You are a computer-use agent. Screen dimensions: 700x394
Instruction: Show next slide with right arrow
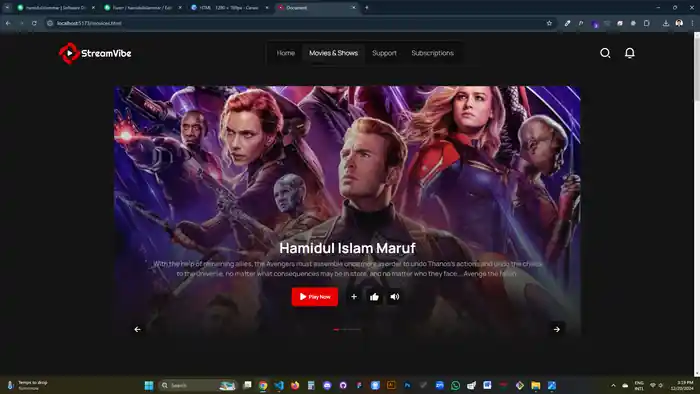pos(557,329)
